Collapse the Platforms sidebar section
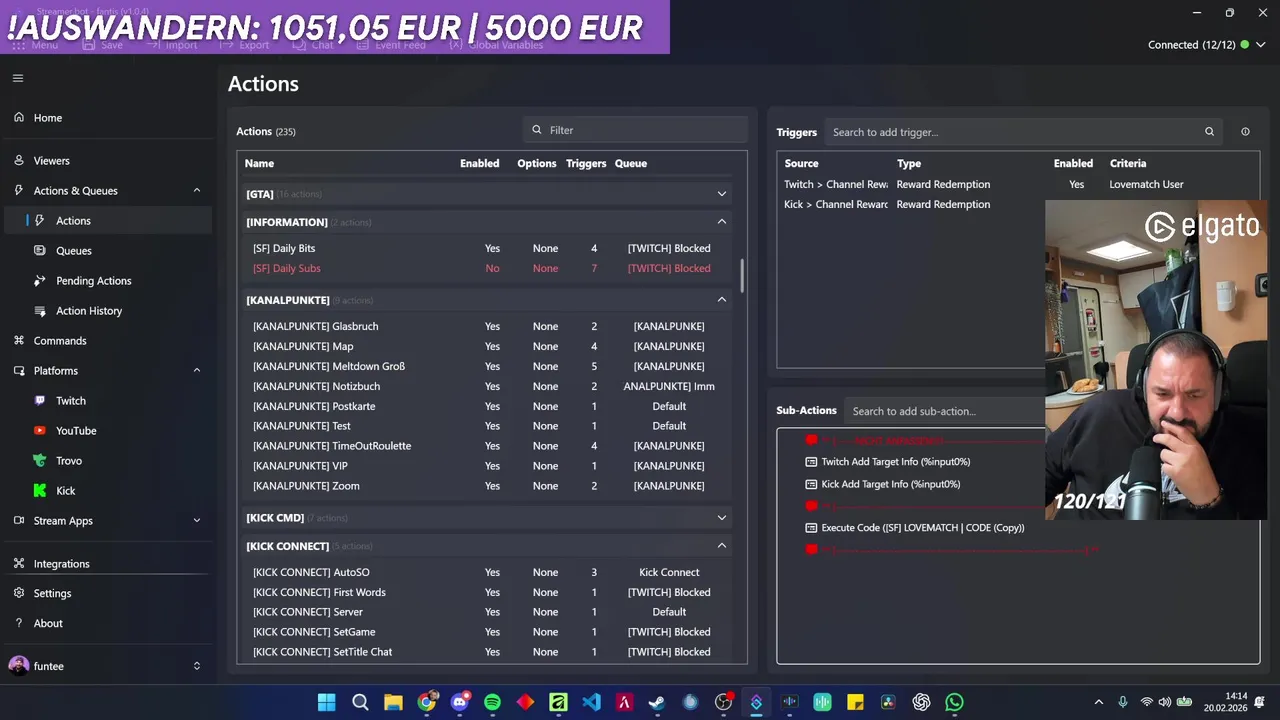Viewport: 1280px width, 720px height. pos(196,371)
